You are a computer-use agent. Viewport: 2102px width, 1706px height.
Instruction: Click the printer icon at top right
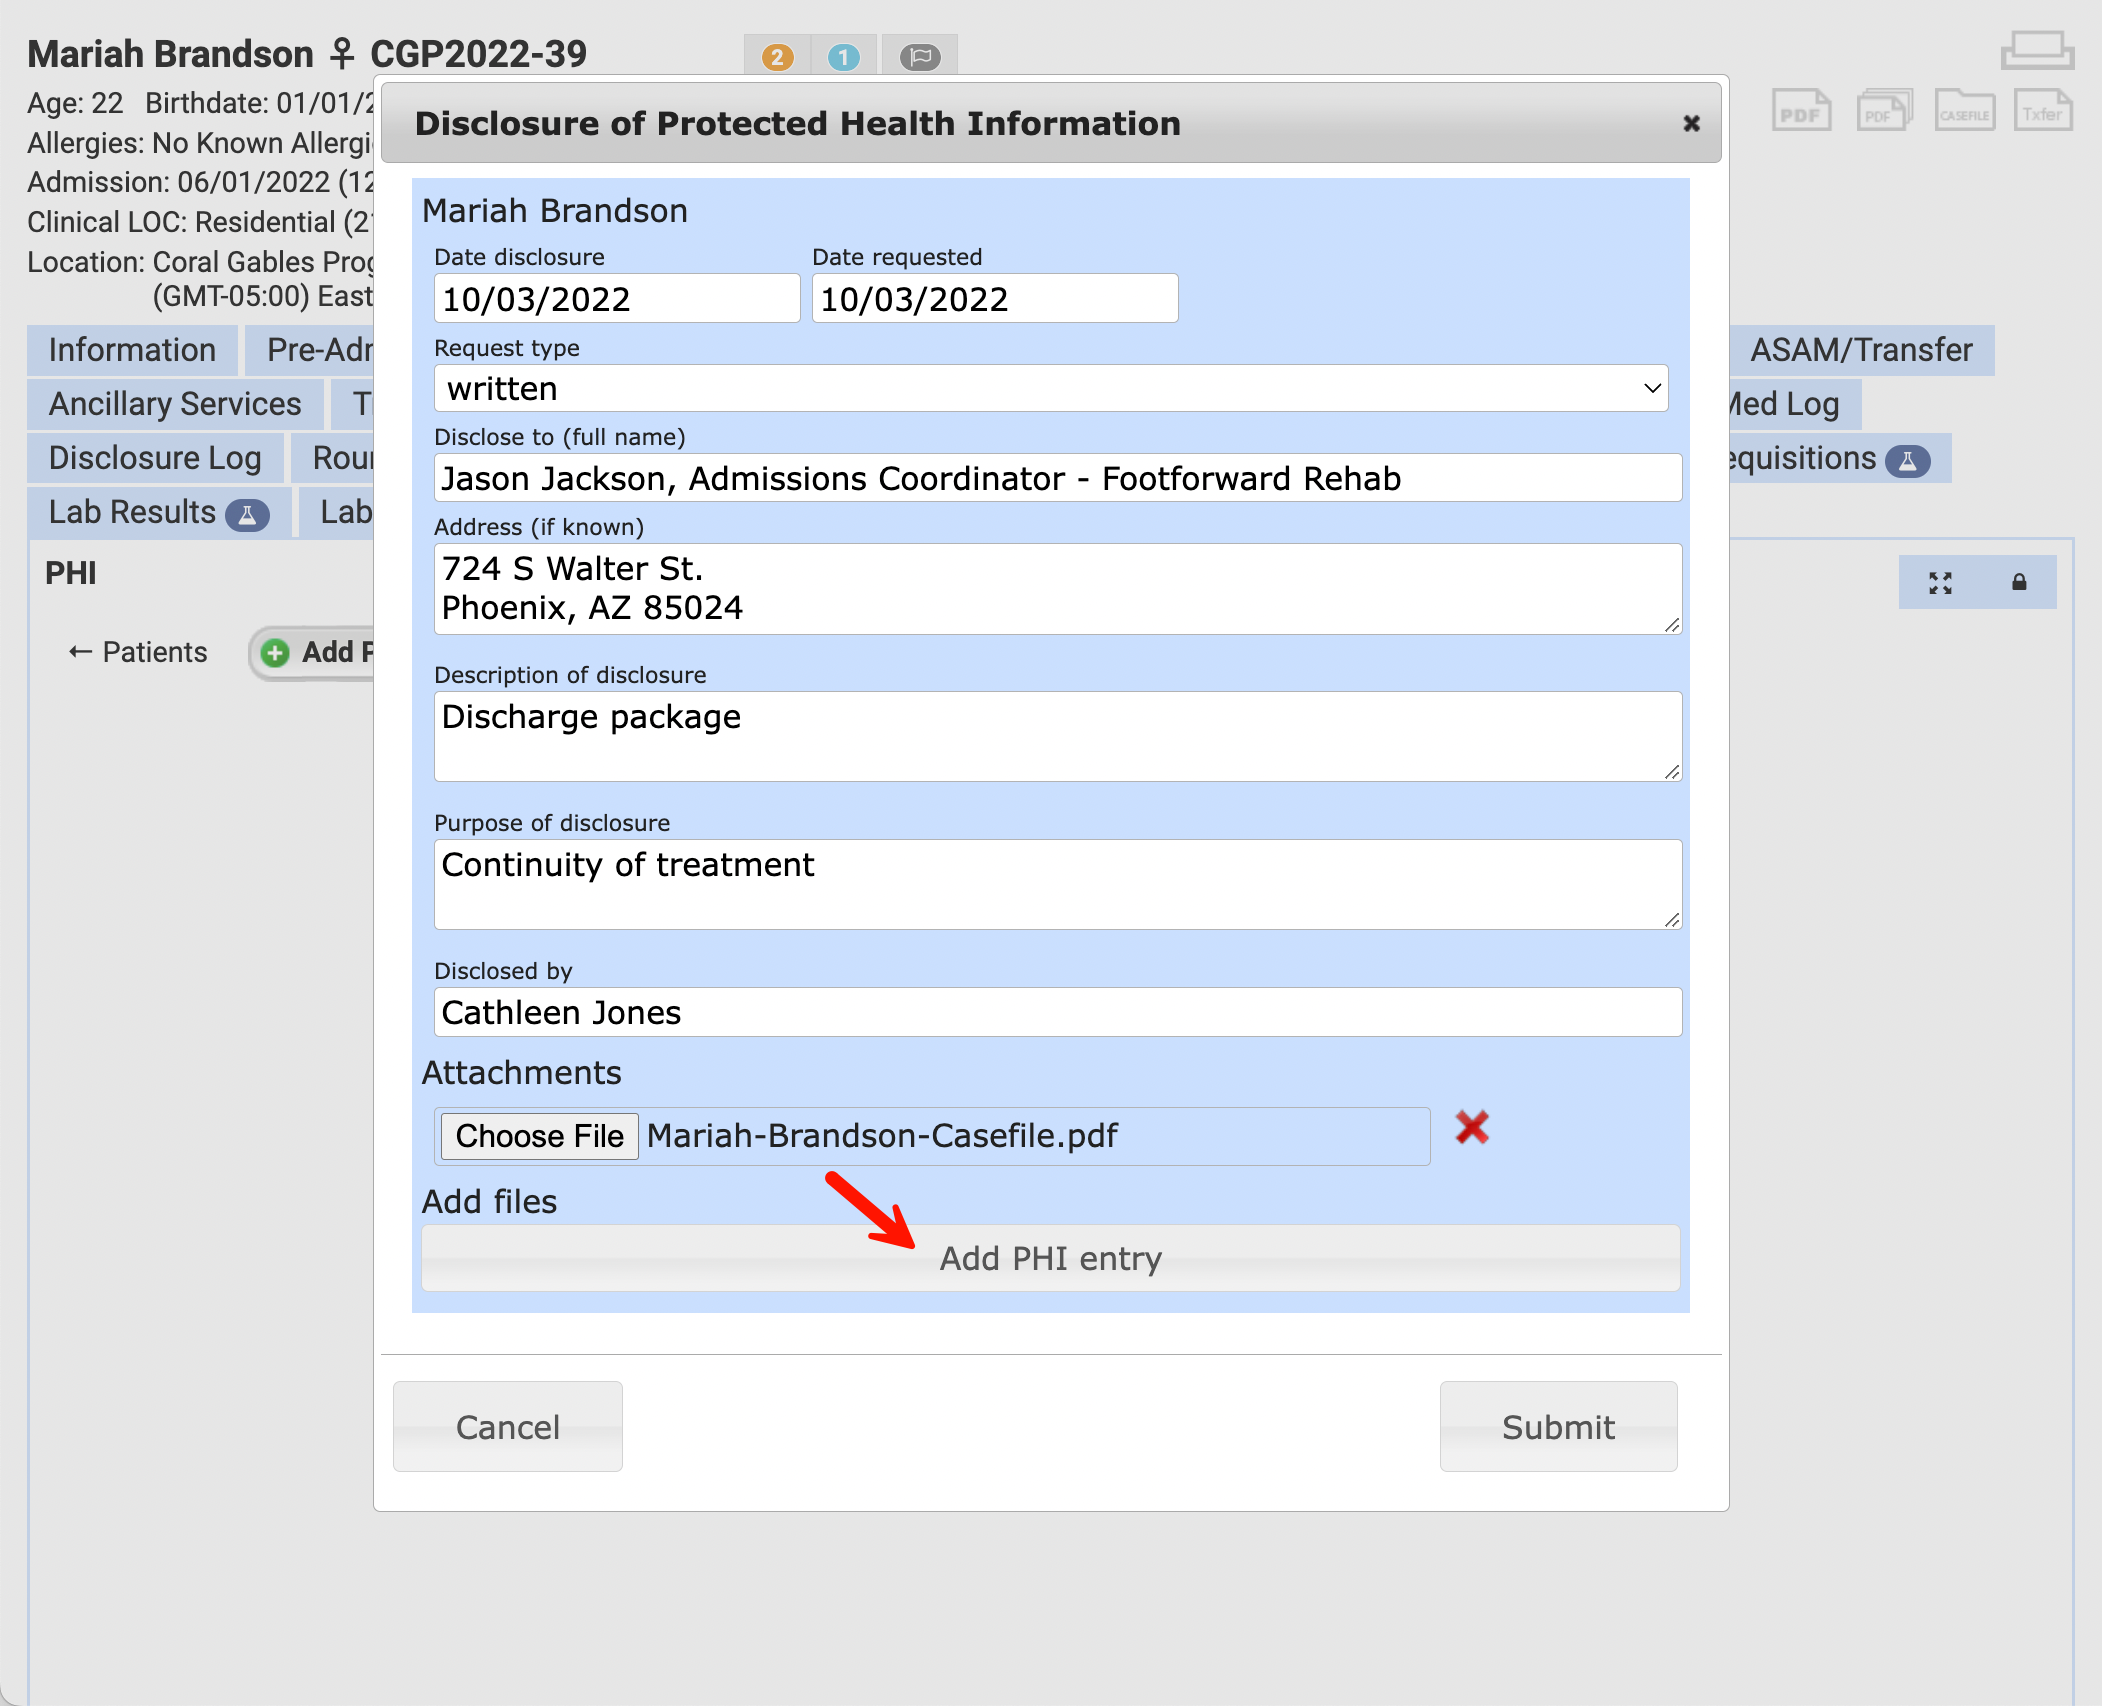pos(2037,50)
